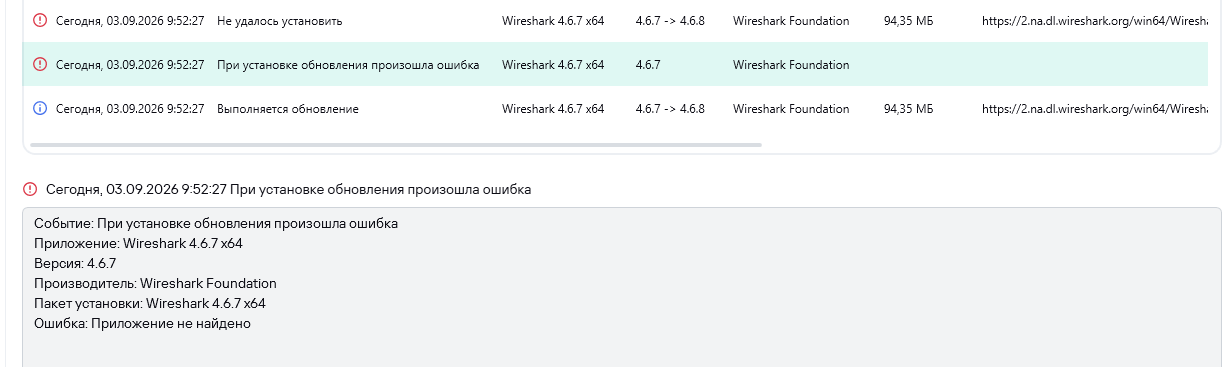
Task: Click the details header text with the error timestamp
Action: (x=289, y=188)
